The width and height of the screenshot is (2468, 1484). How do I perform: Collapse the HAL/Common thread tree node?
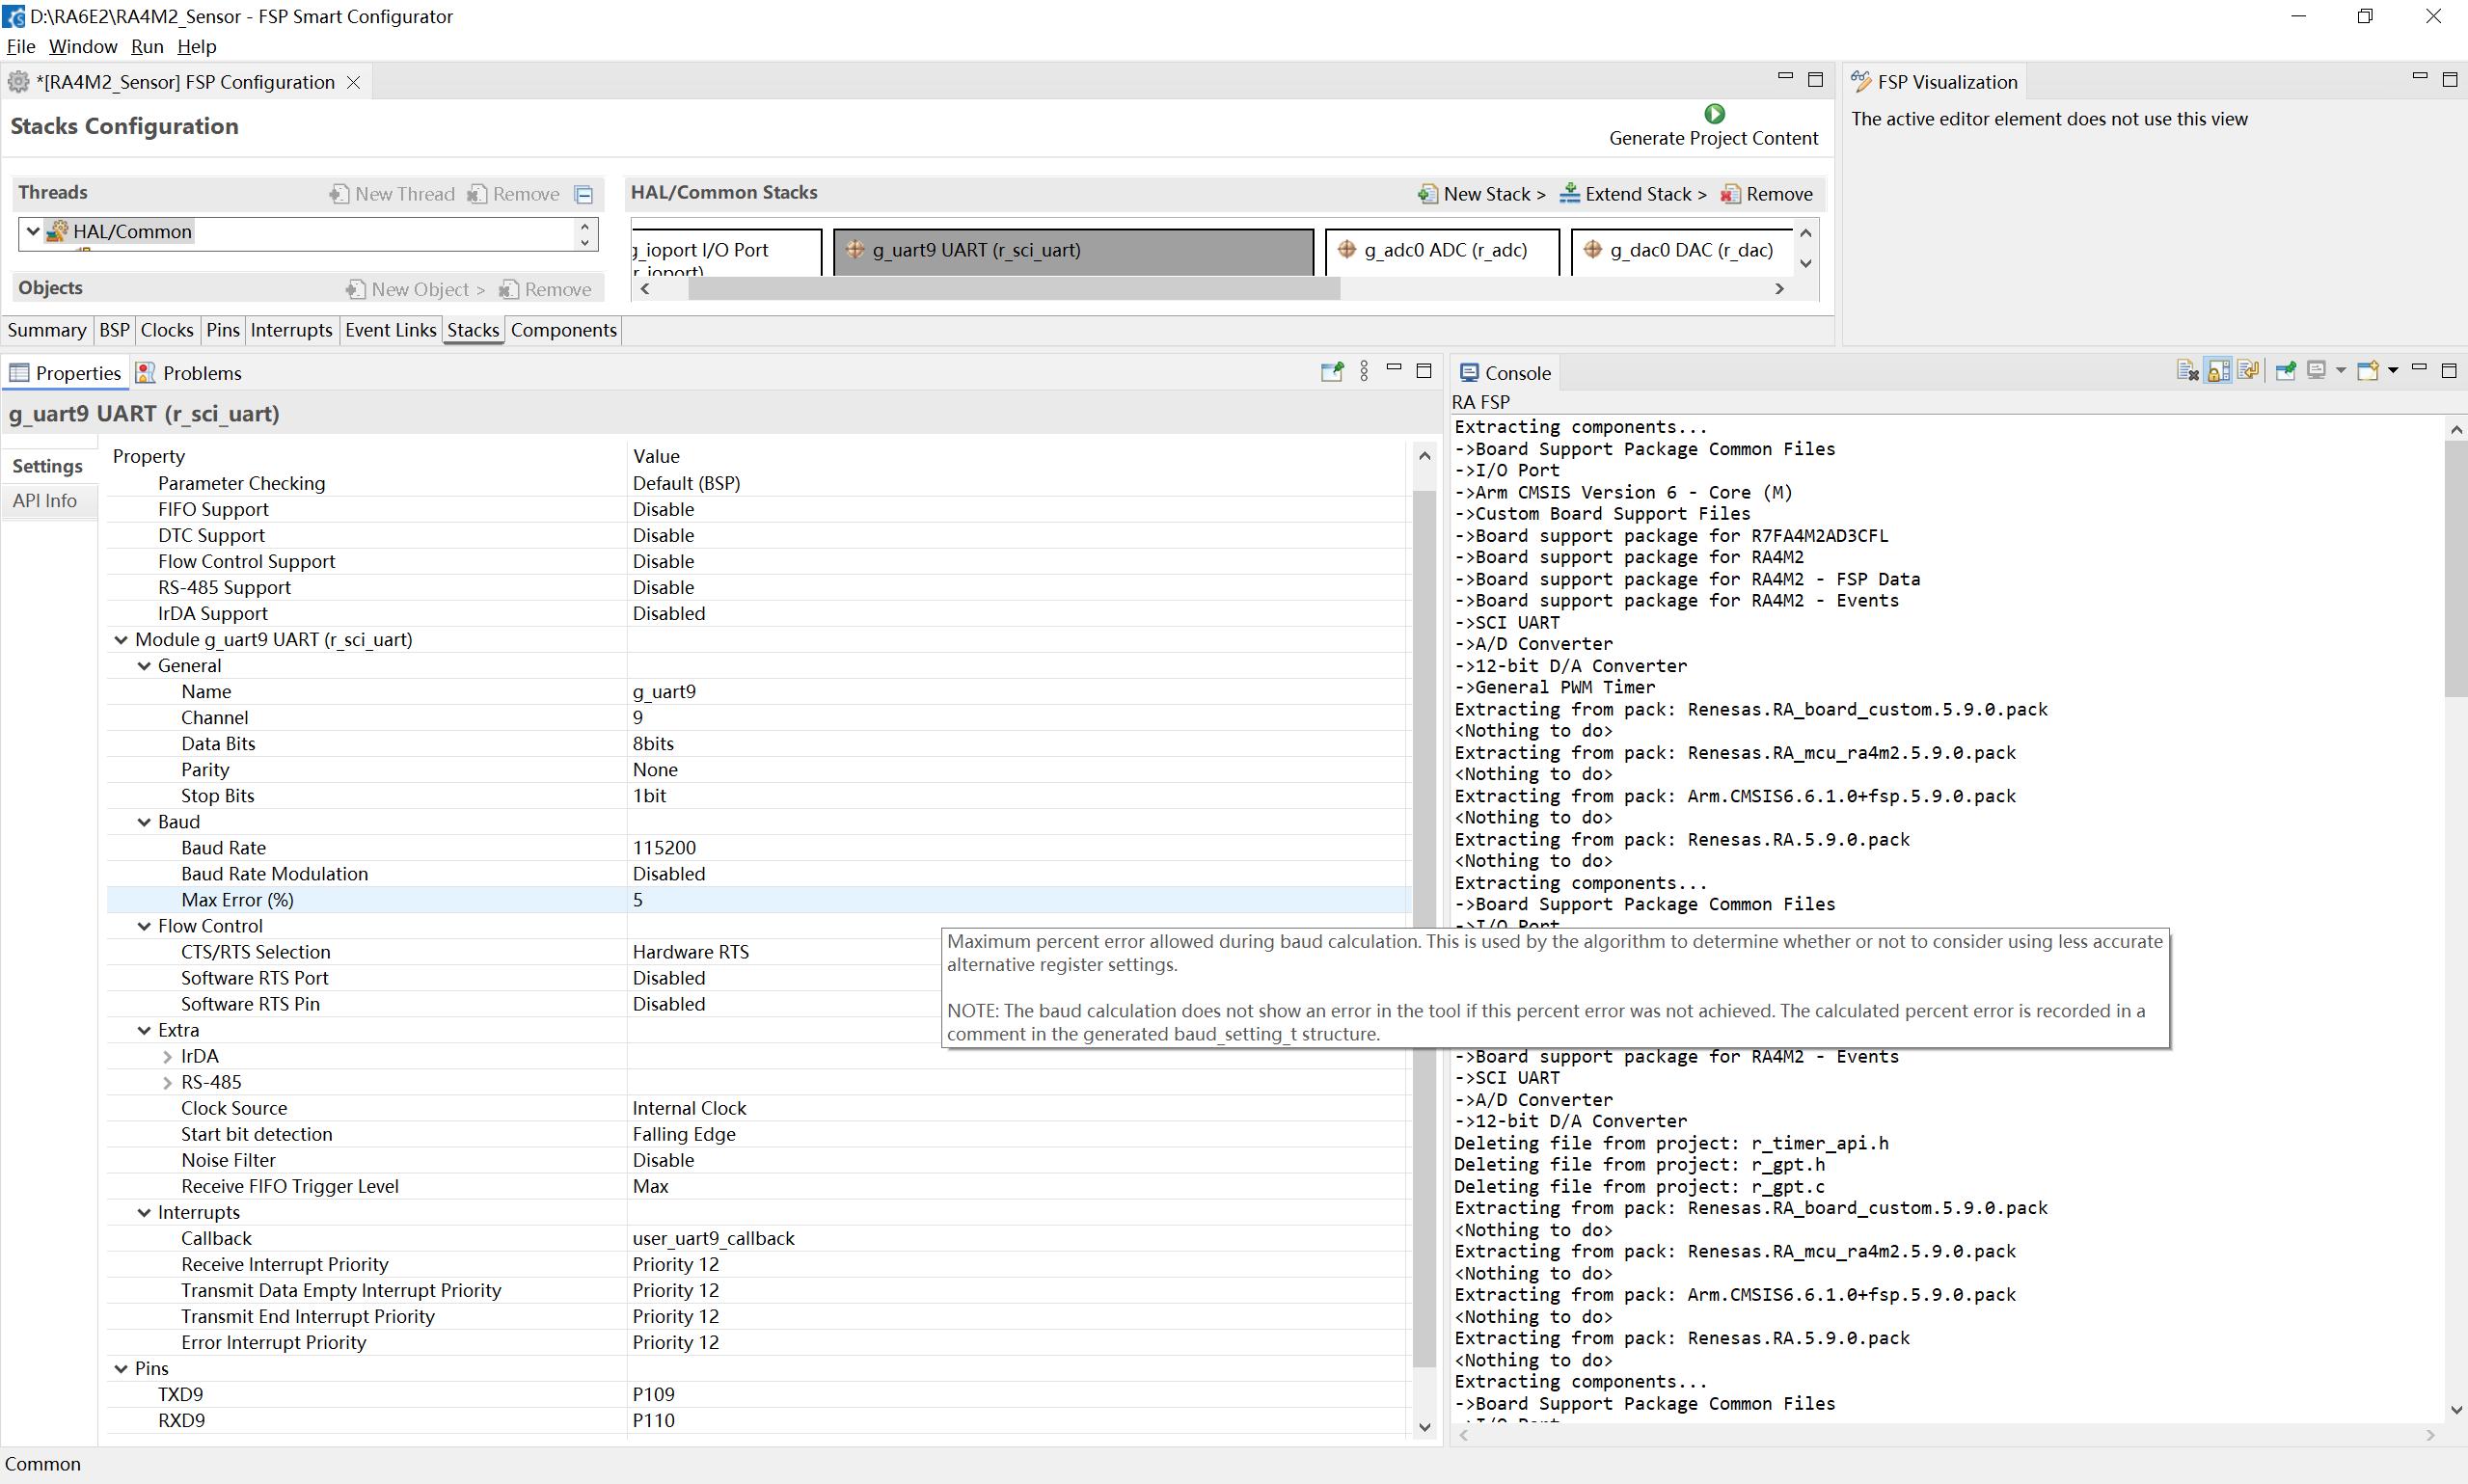click(33, 231)
